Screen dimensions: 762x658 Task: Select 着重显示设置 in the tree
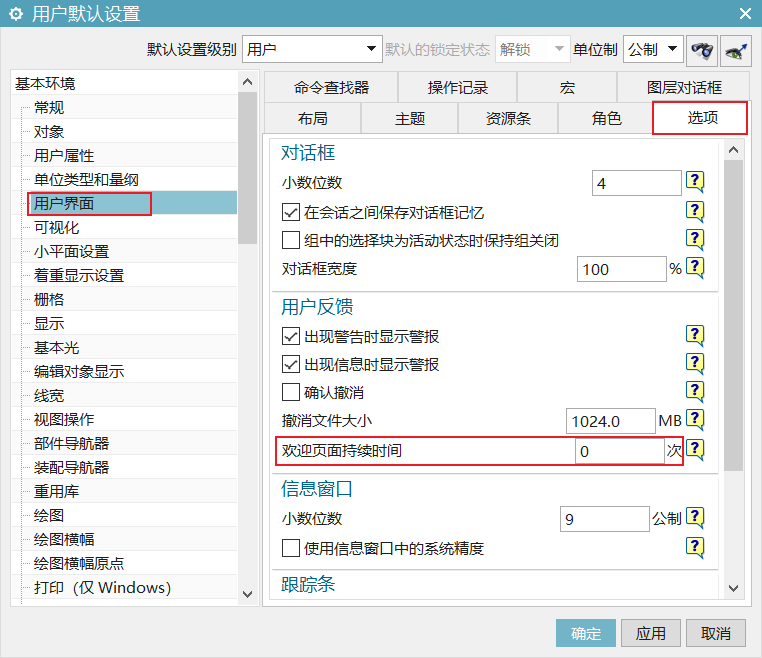click(x=79, y=276)
